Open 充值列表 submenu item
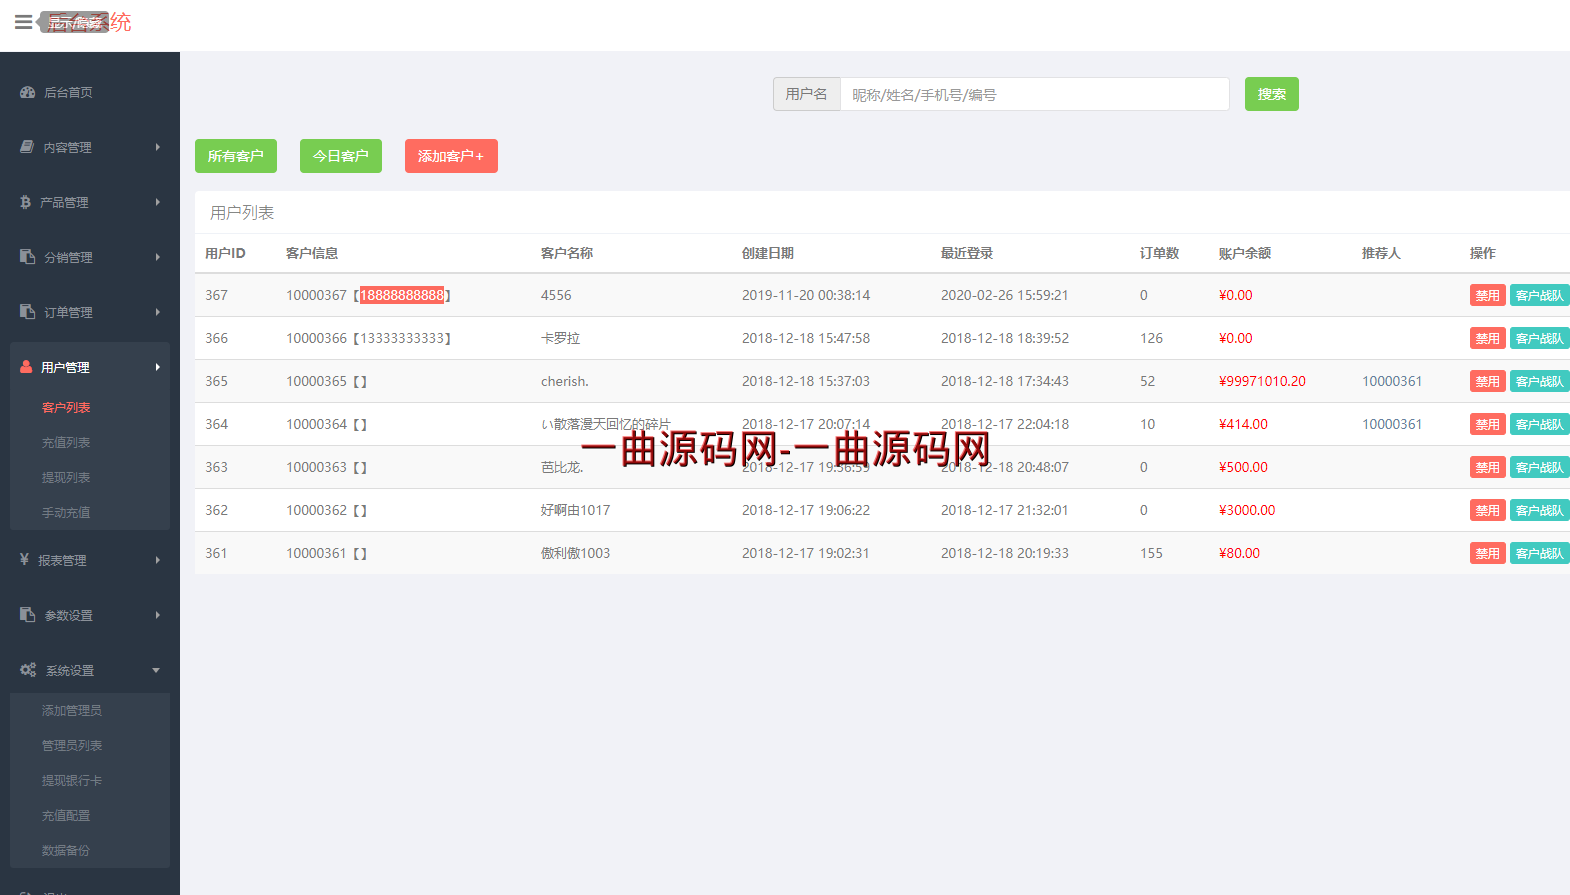The width and height of the screenshot is (1570, 895). click(66, 442)
